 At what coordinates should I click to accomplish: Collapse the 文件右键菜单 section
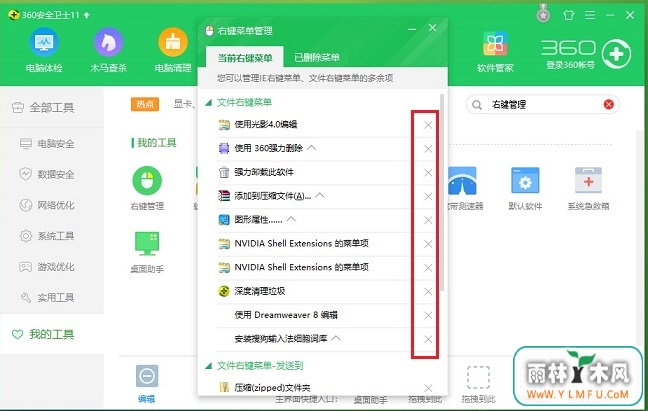[x=209, y=102]
